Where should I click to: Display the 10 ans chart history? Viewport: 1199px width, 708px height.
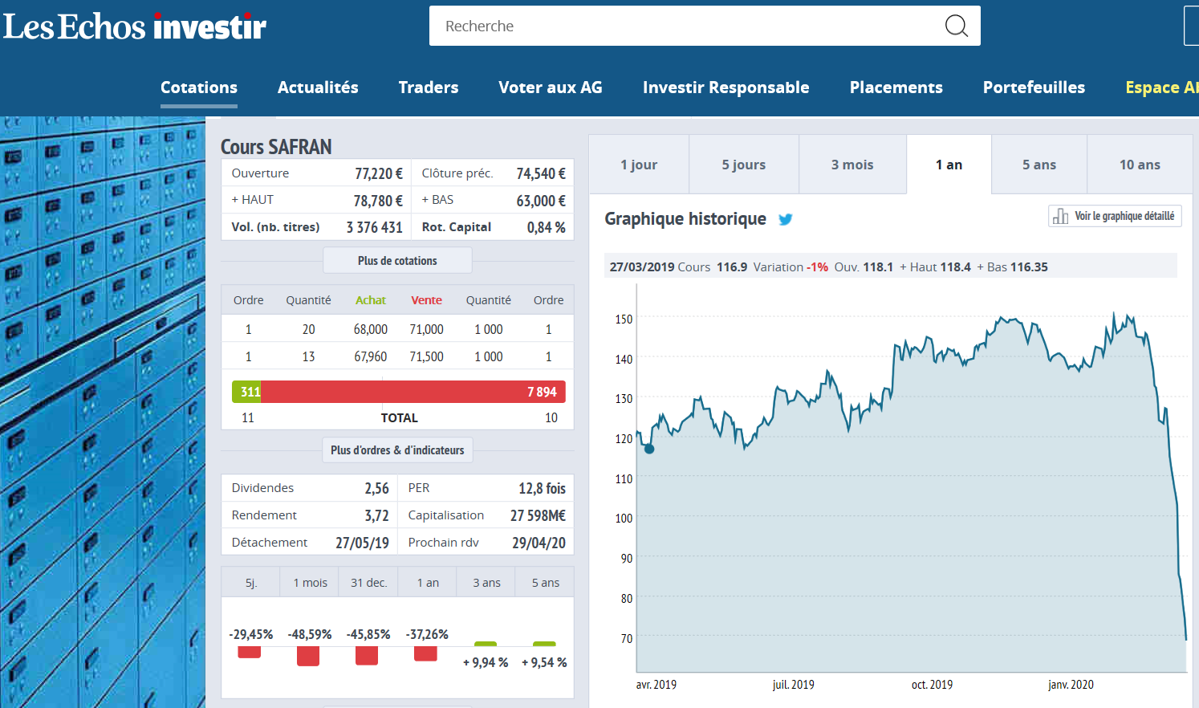[1140, 165]
